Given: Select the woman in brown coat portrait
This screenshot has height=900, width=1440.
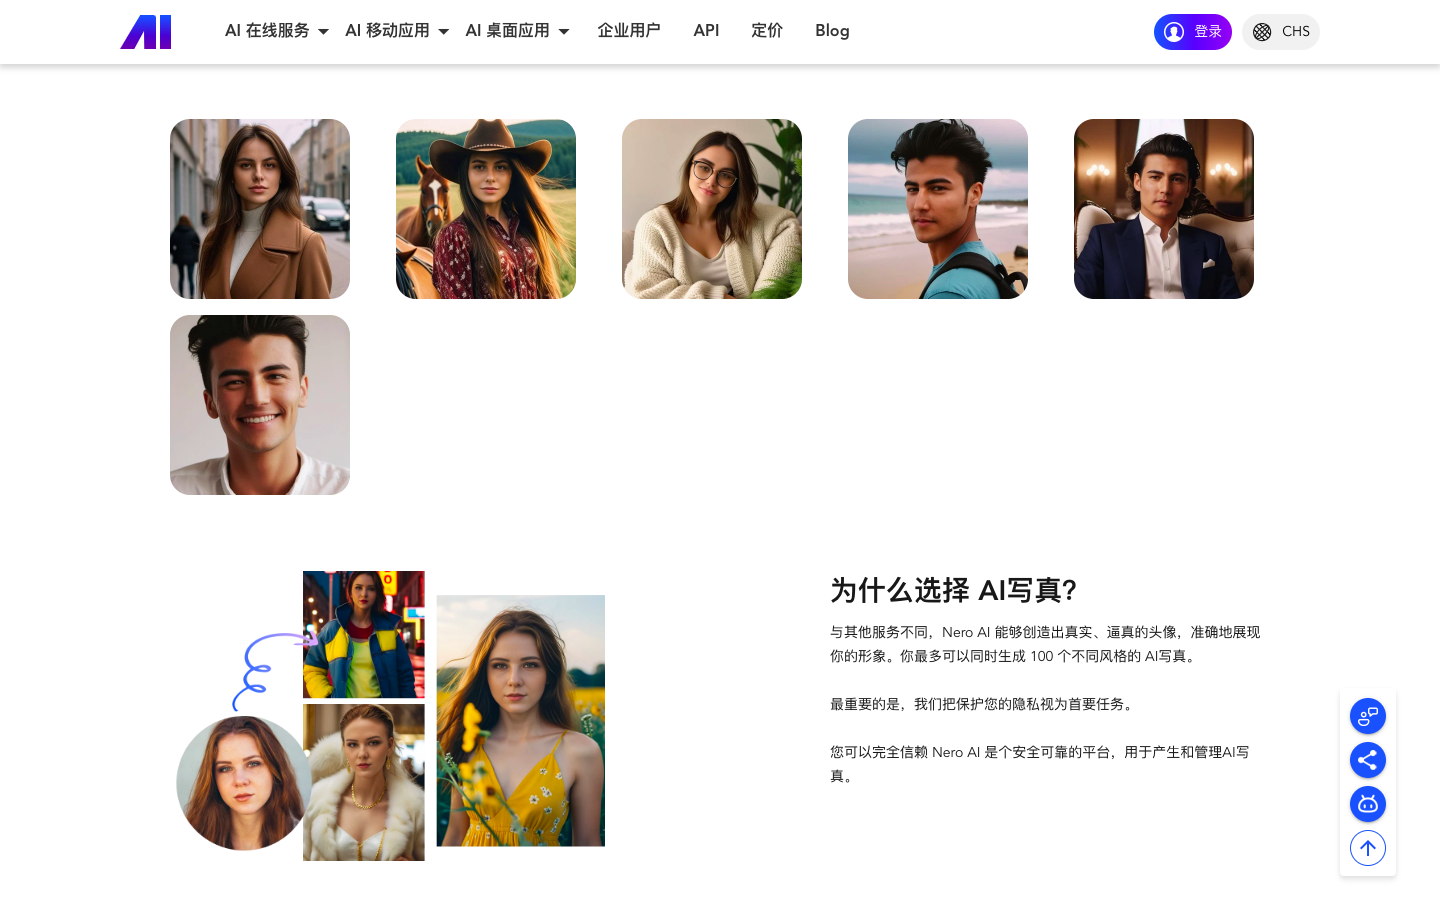Looking at the screenshot, I should [x=260, y=209].
